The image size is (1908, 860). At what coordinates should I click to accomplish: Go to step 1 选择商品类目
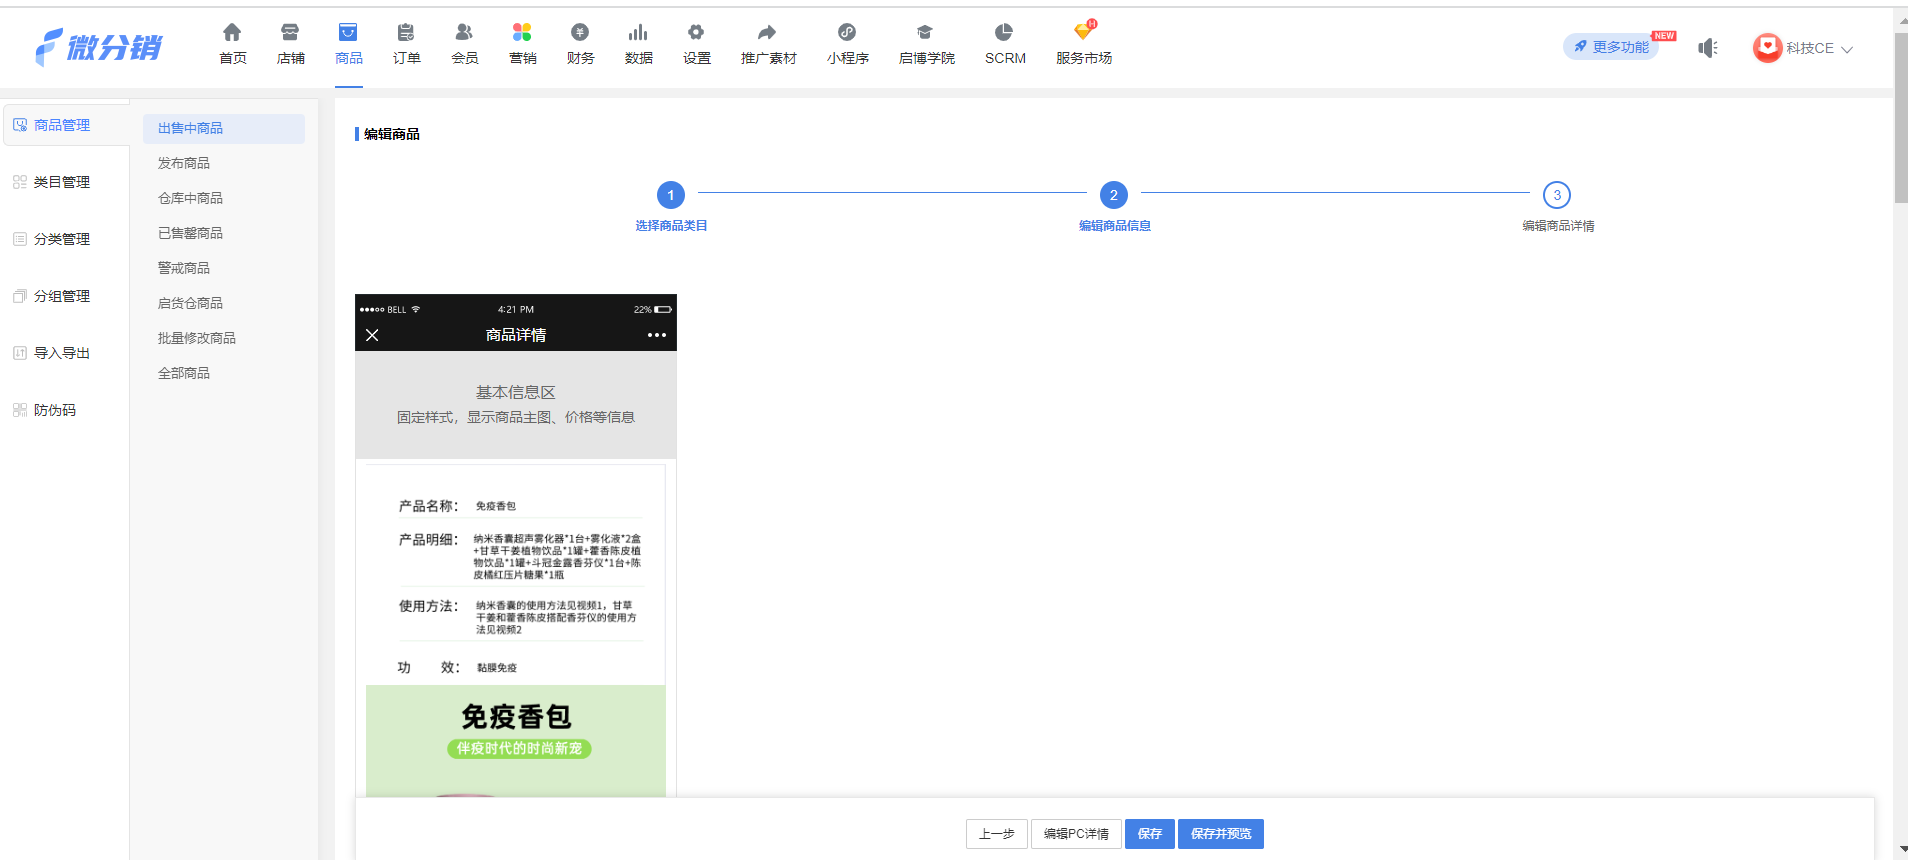671,195
